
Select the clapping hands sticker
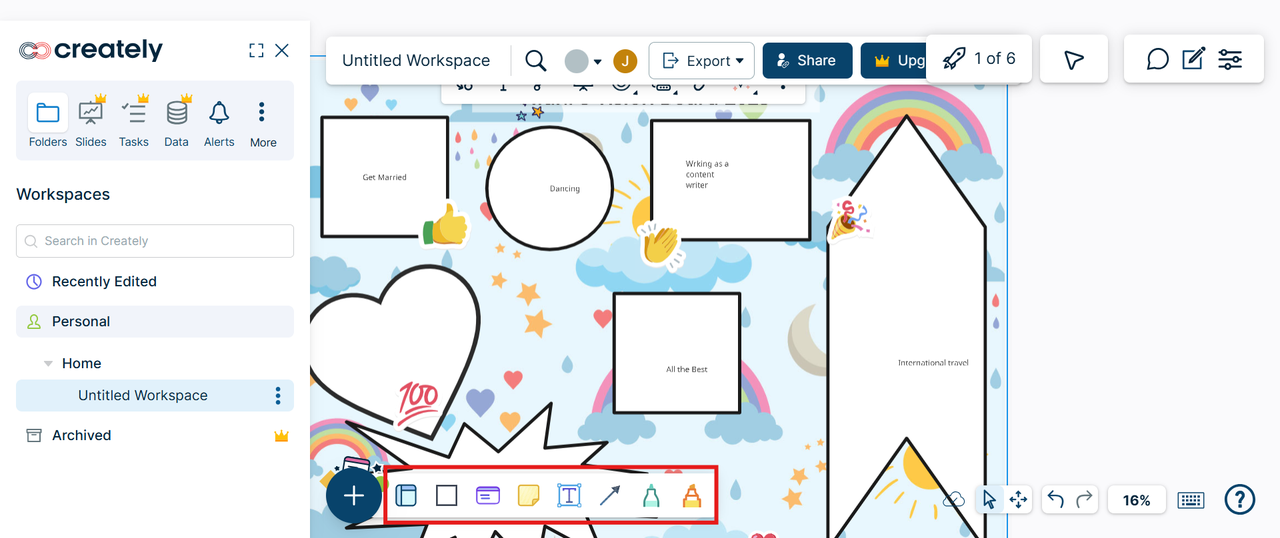click(x=660, y=245)
